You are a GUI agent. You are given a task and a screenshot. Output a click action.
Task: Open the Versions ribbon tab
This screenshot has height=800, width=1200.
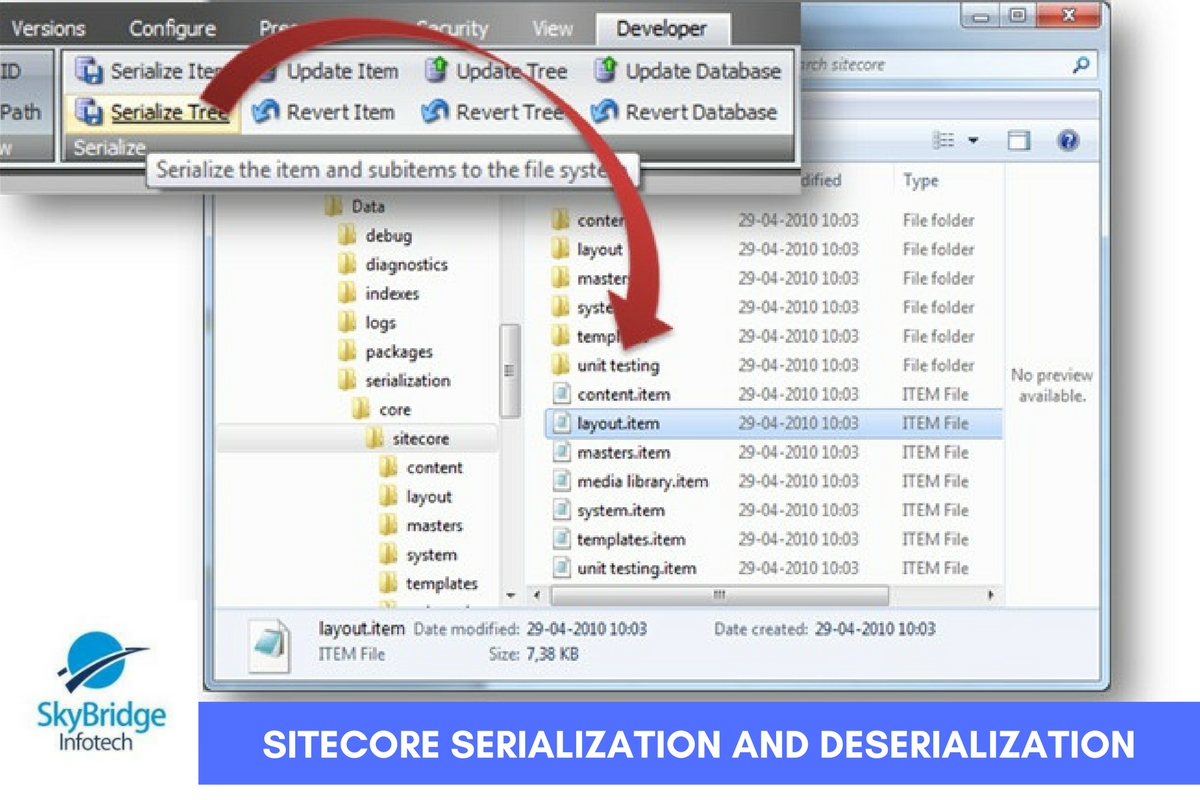click(48, 29)
